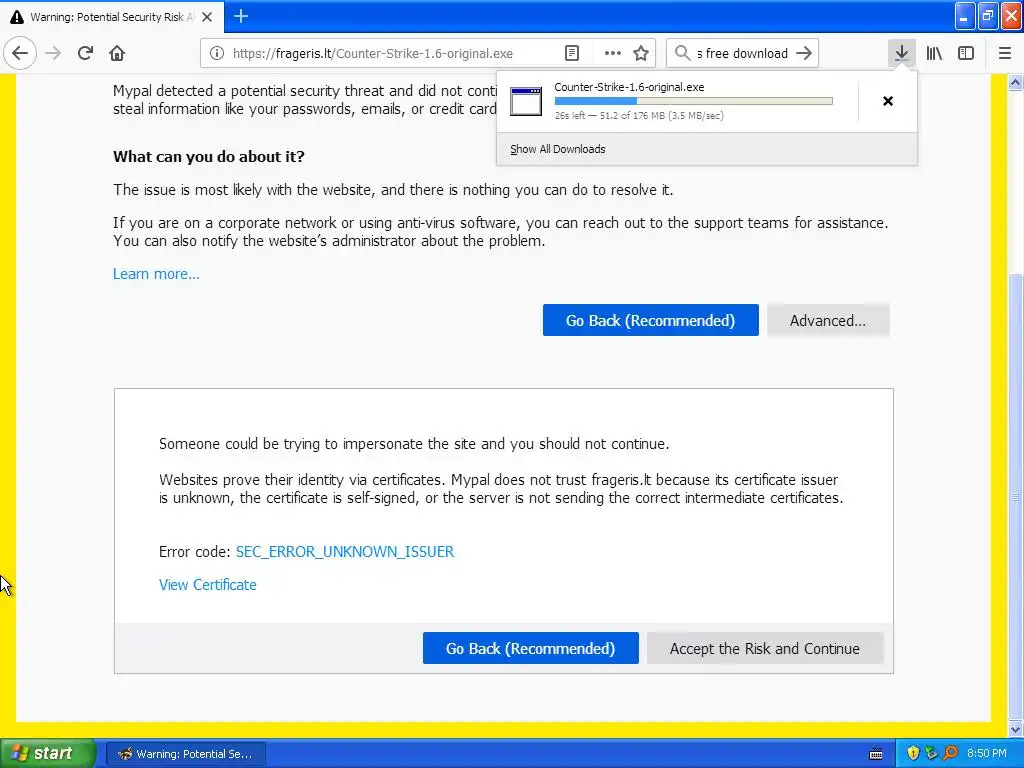Open SEC_ERROR_UNKNOWN_ISSUER error code link
Screen dimensions: 1024x768
[x=345, y=551]
